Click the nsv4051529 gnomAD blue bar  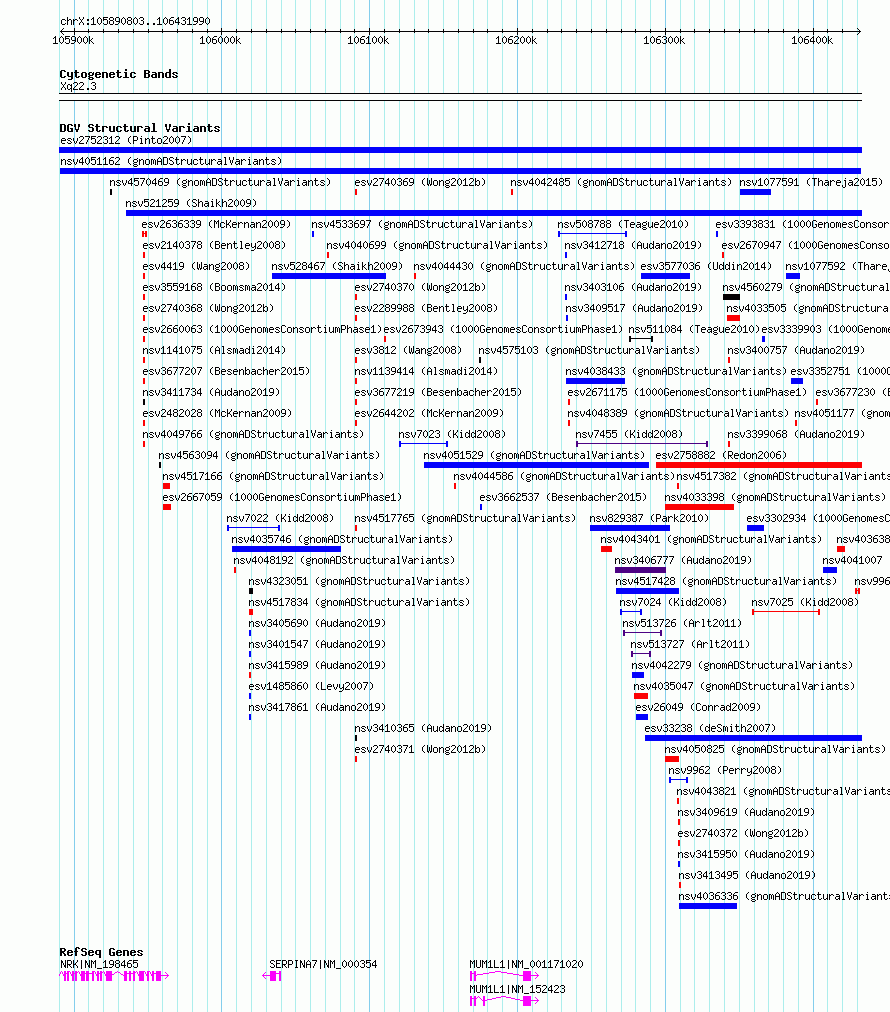tap(536, 465)
